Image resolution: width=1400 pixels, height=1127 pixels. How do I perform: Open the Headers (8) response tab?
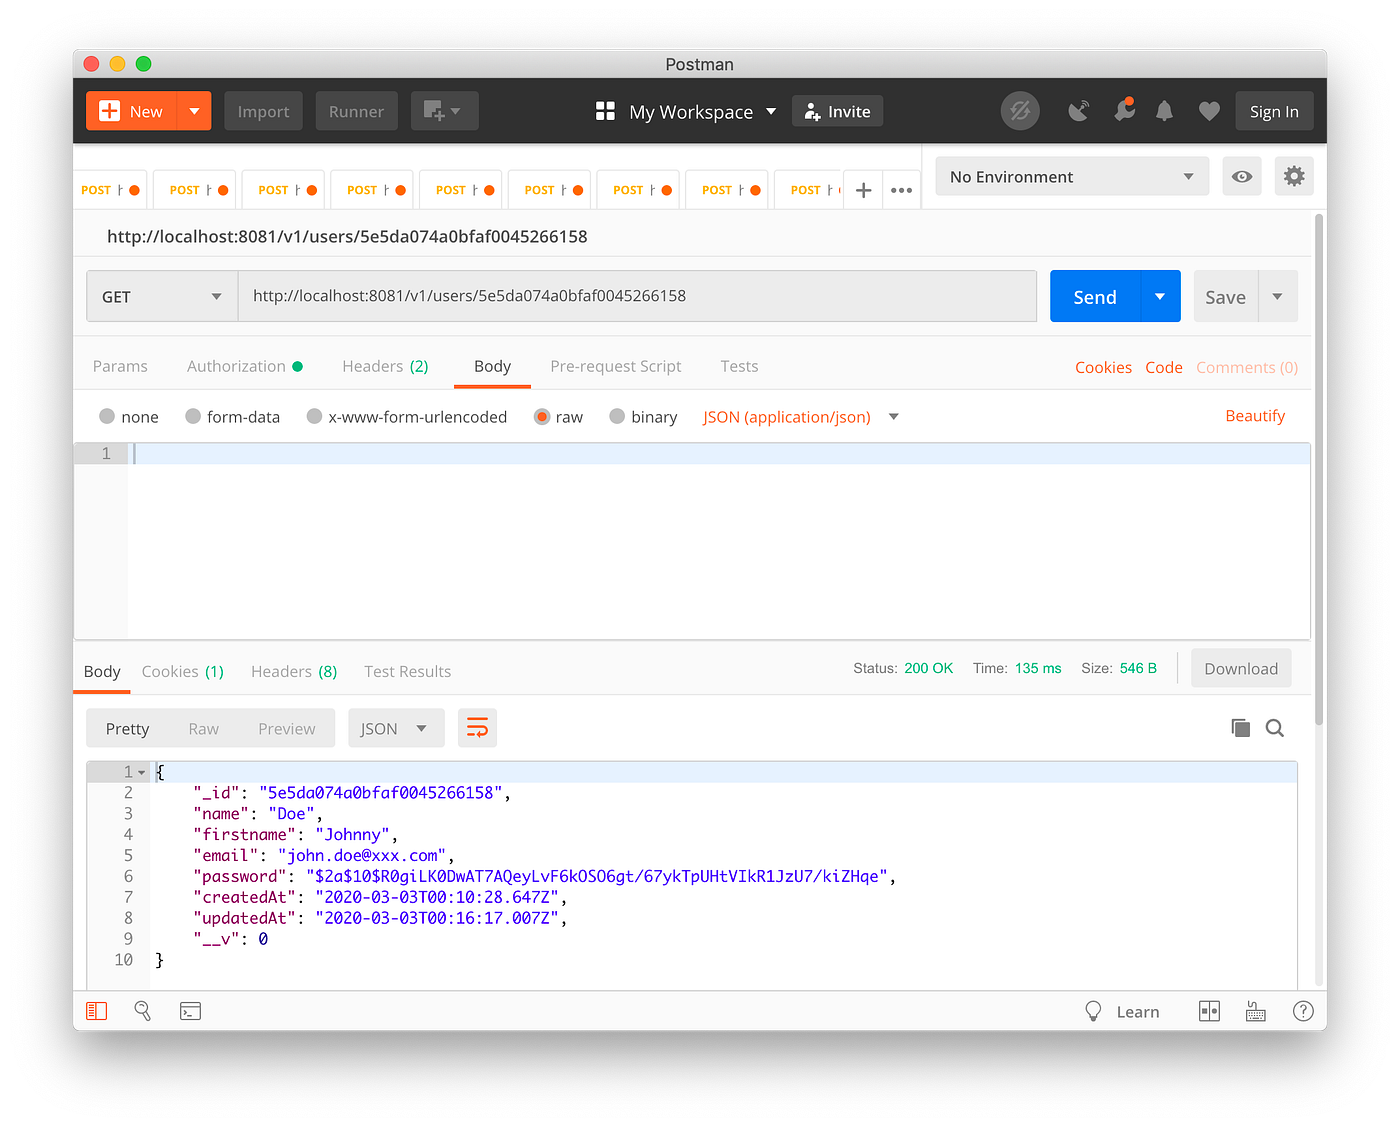click(293, 671)
